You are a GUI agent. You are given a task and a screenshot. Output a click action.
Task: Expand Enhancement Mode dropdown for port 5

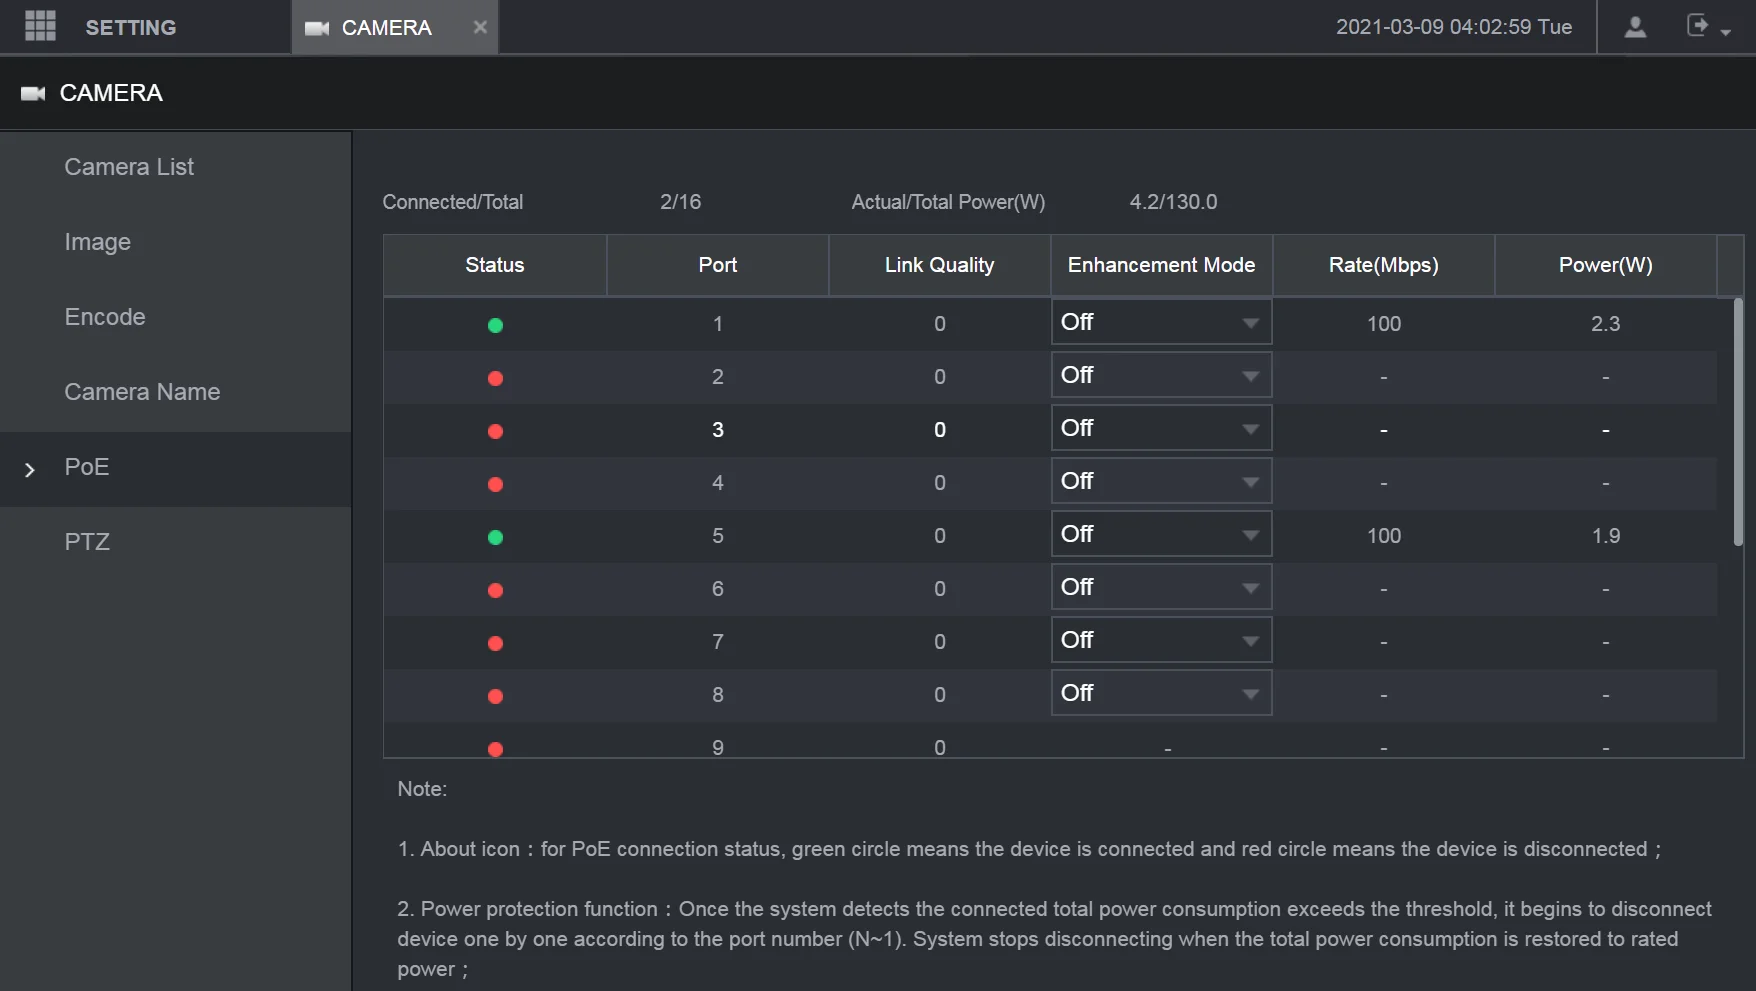click(x=1161, y=535)
